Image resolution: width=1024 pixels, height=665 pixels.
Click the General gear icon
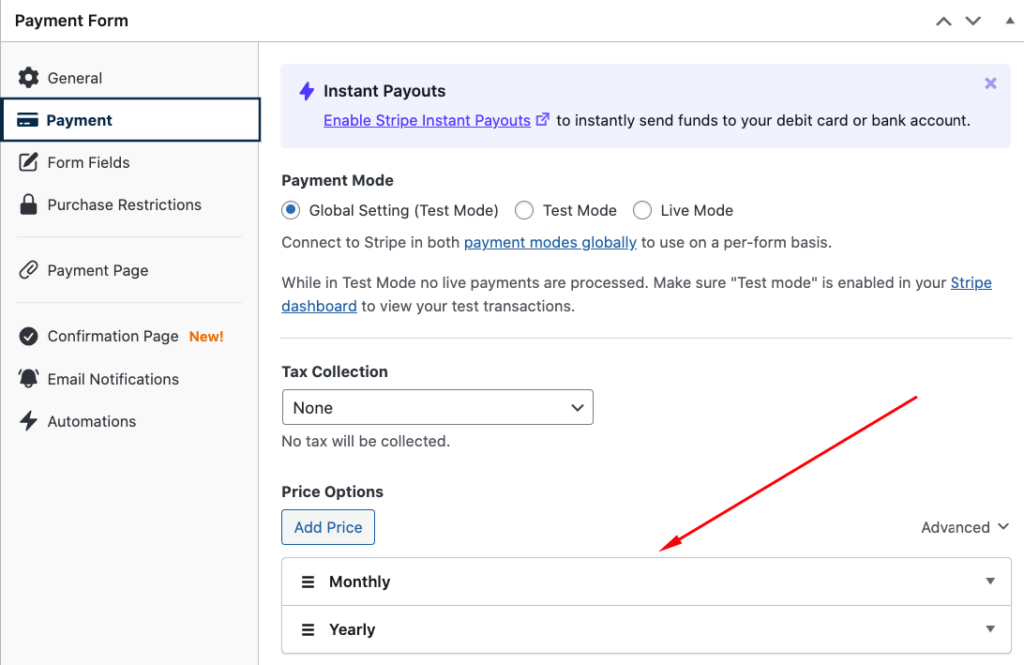(x=29, y=78)
